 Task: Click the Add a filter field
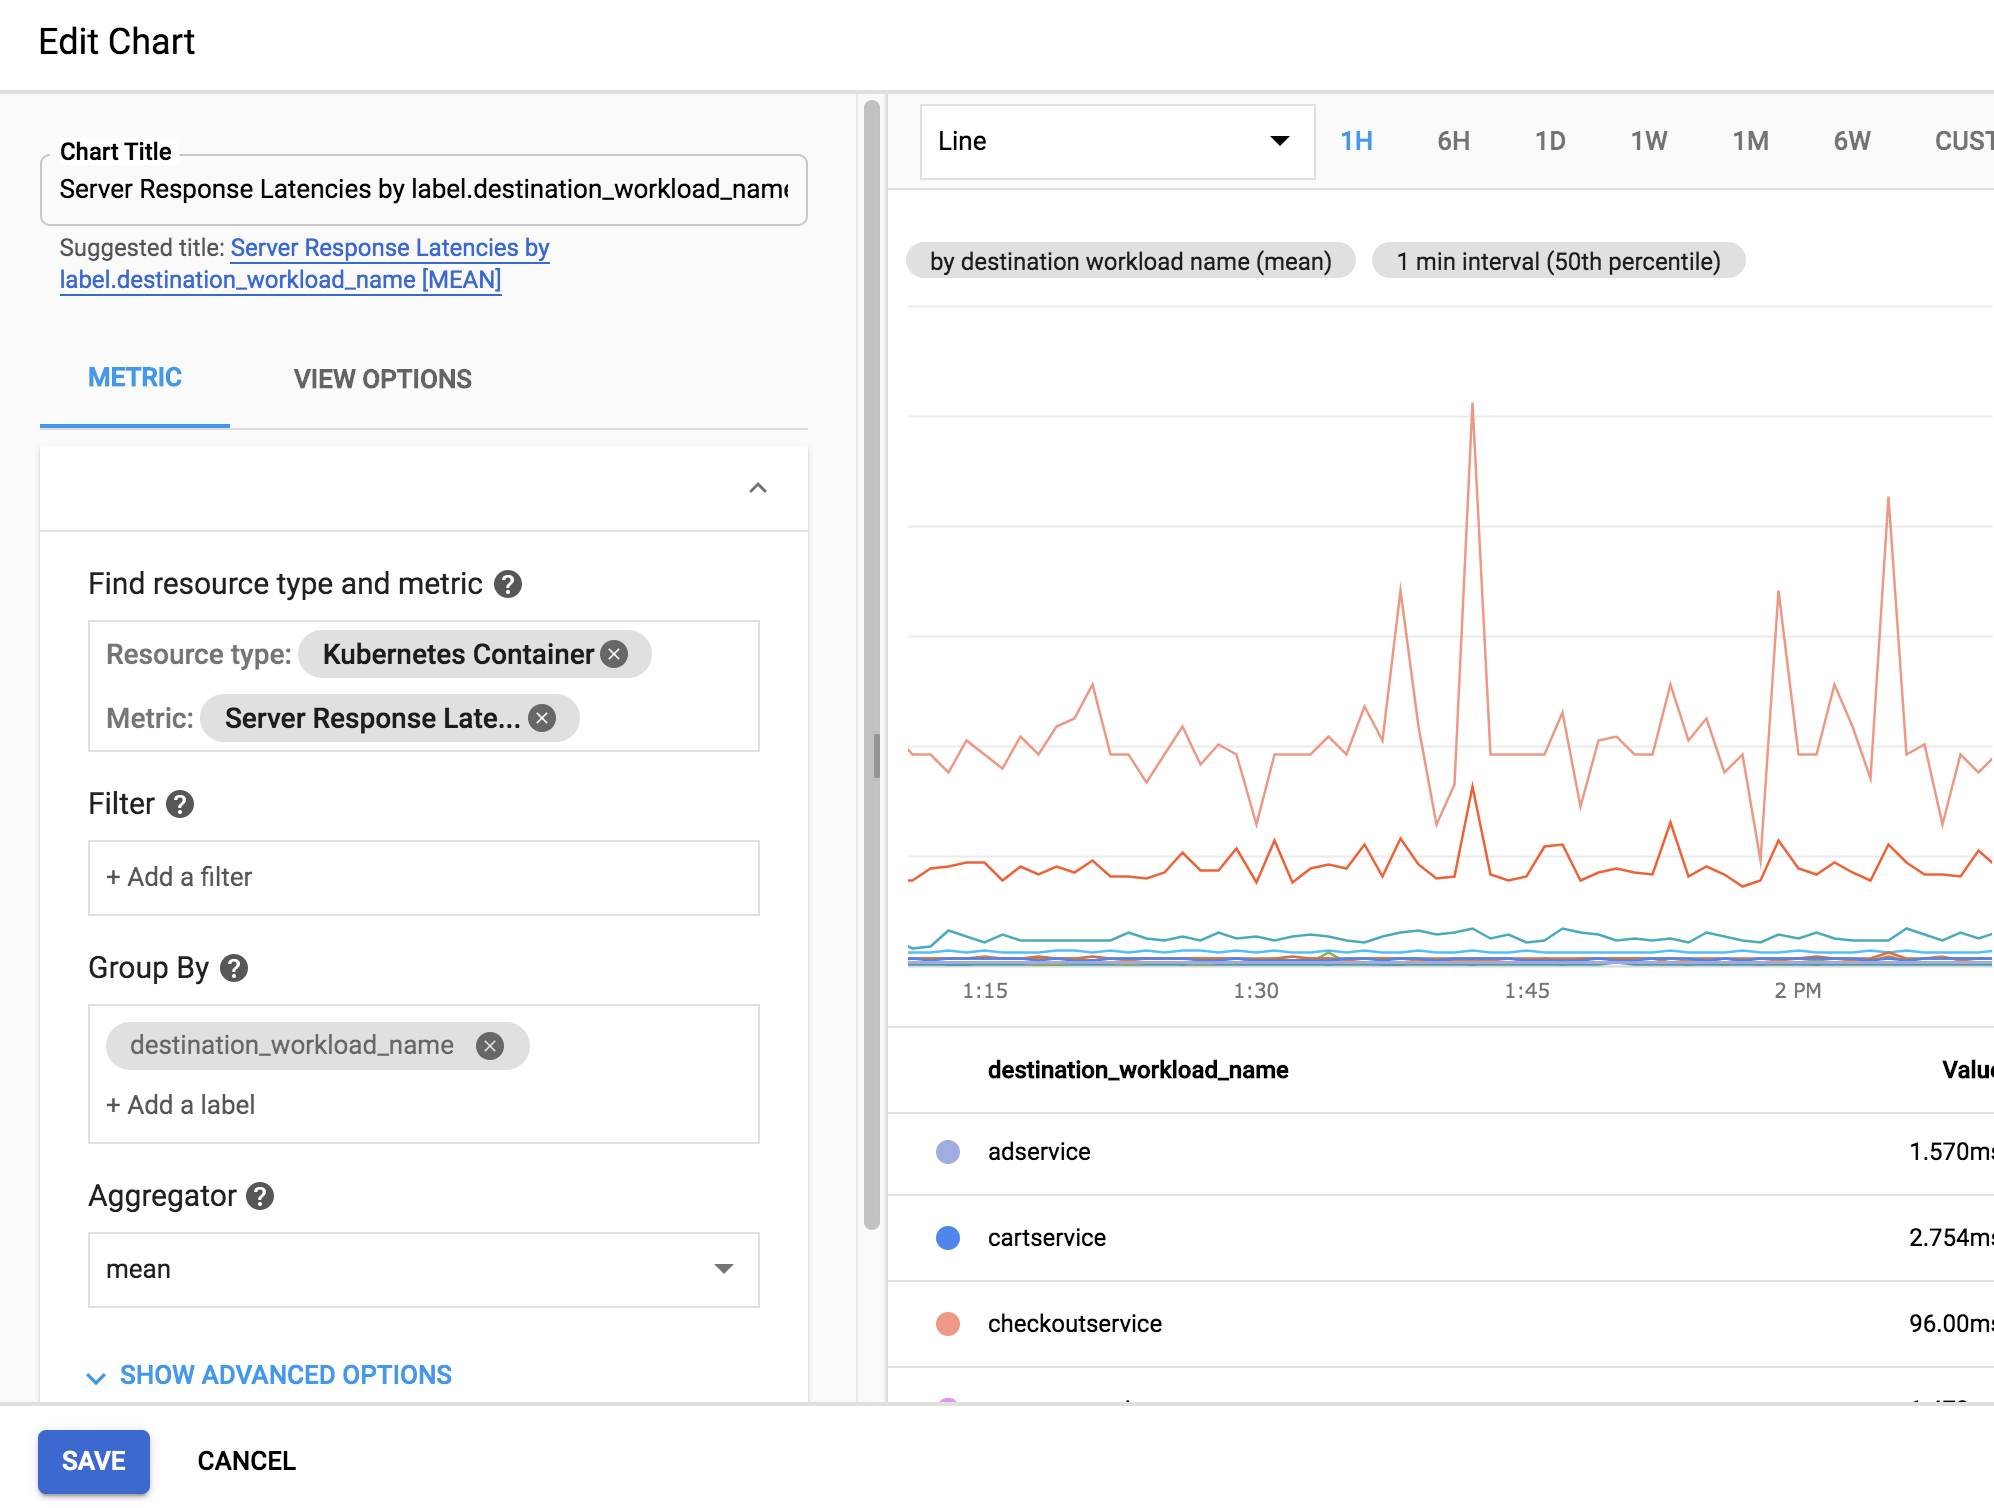pos(424,878)
